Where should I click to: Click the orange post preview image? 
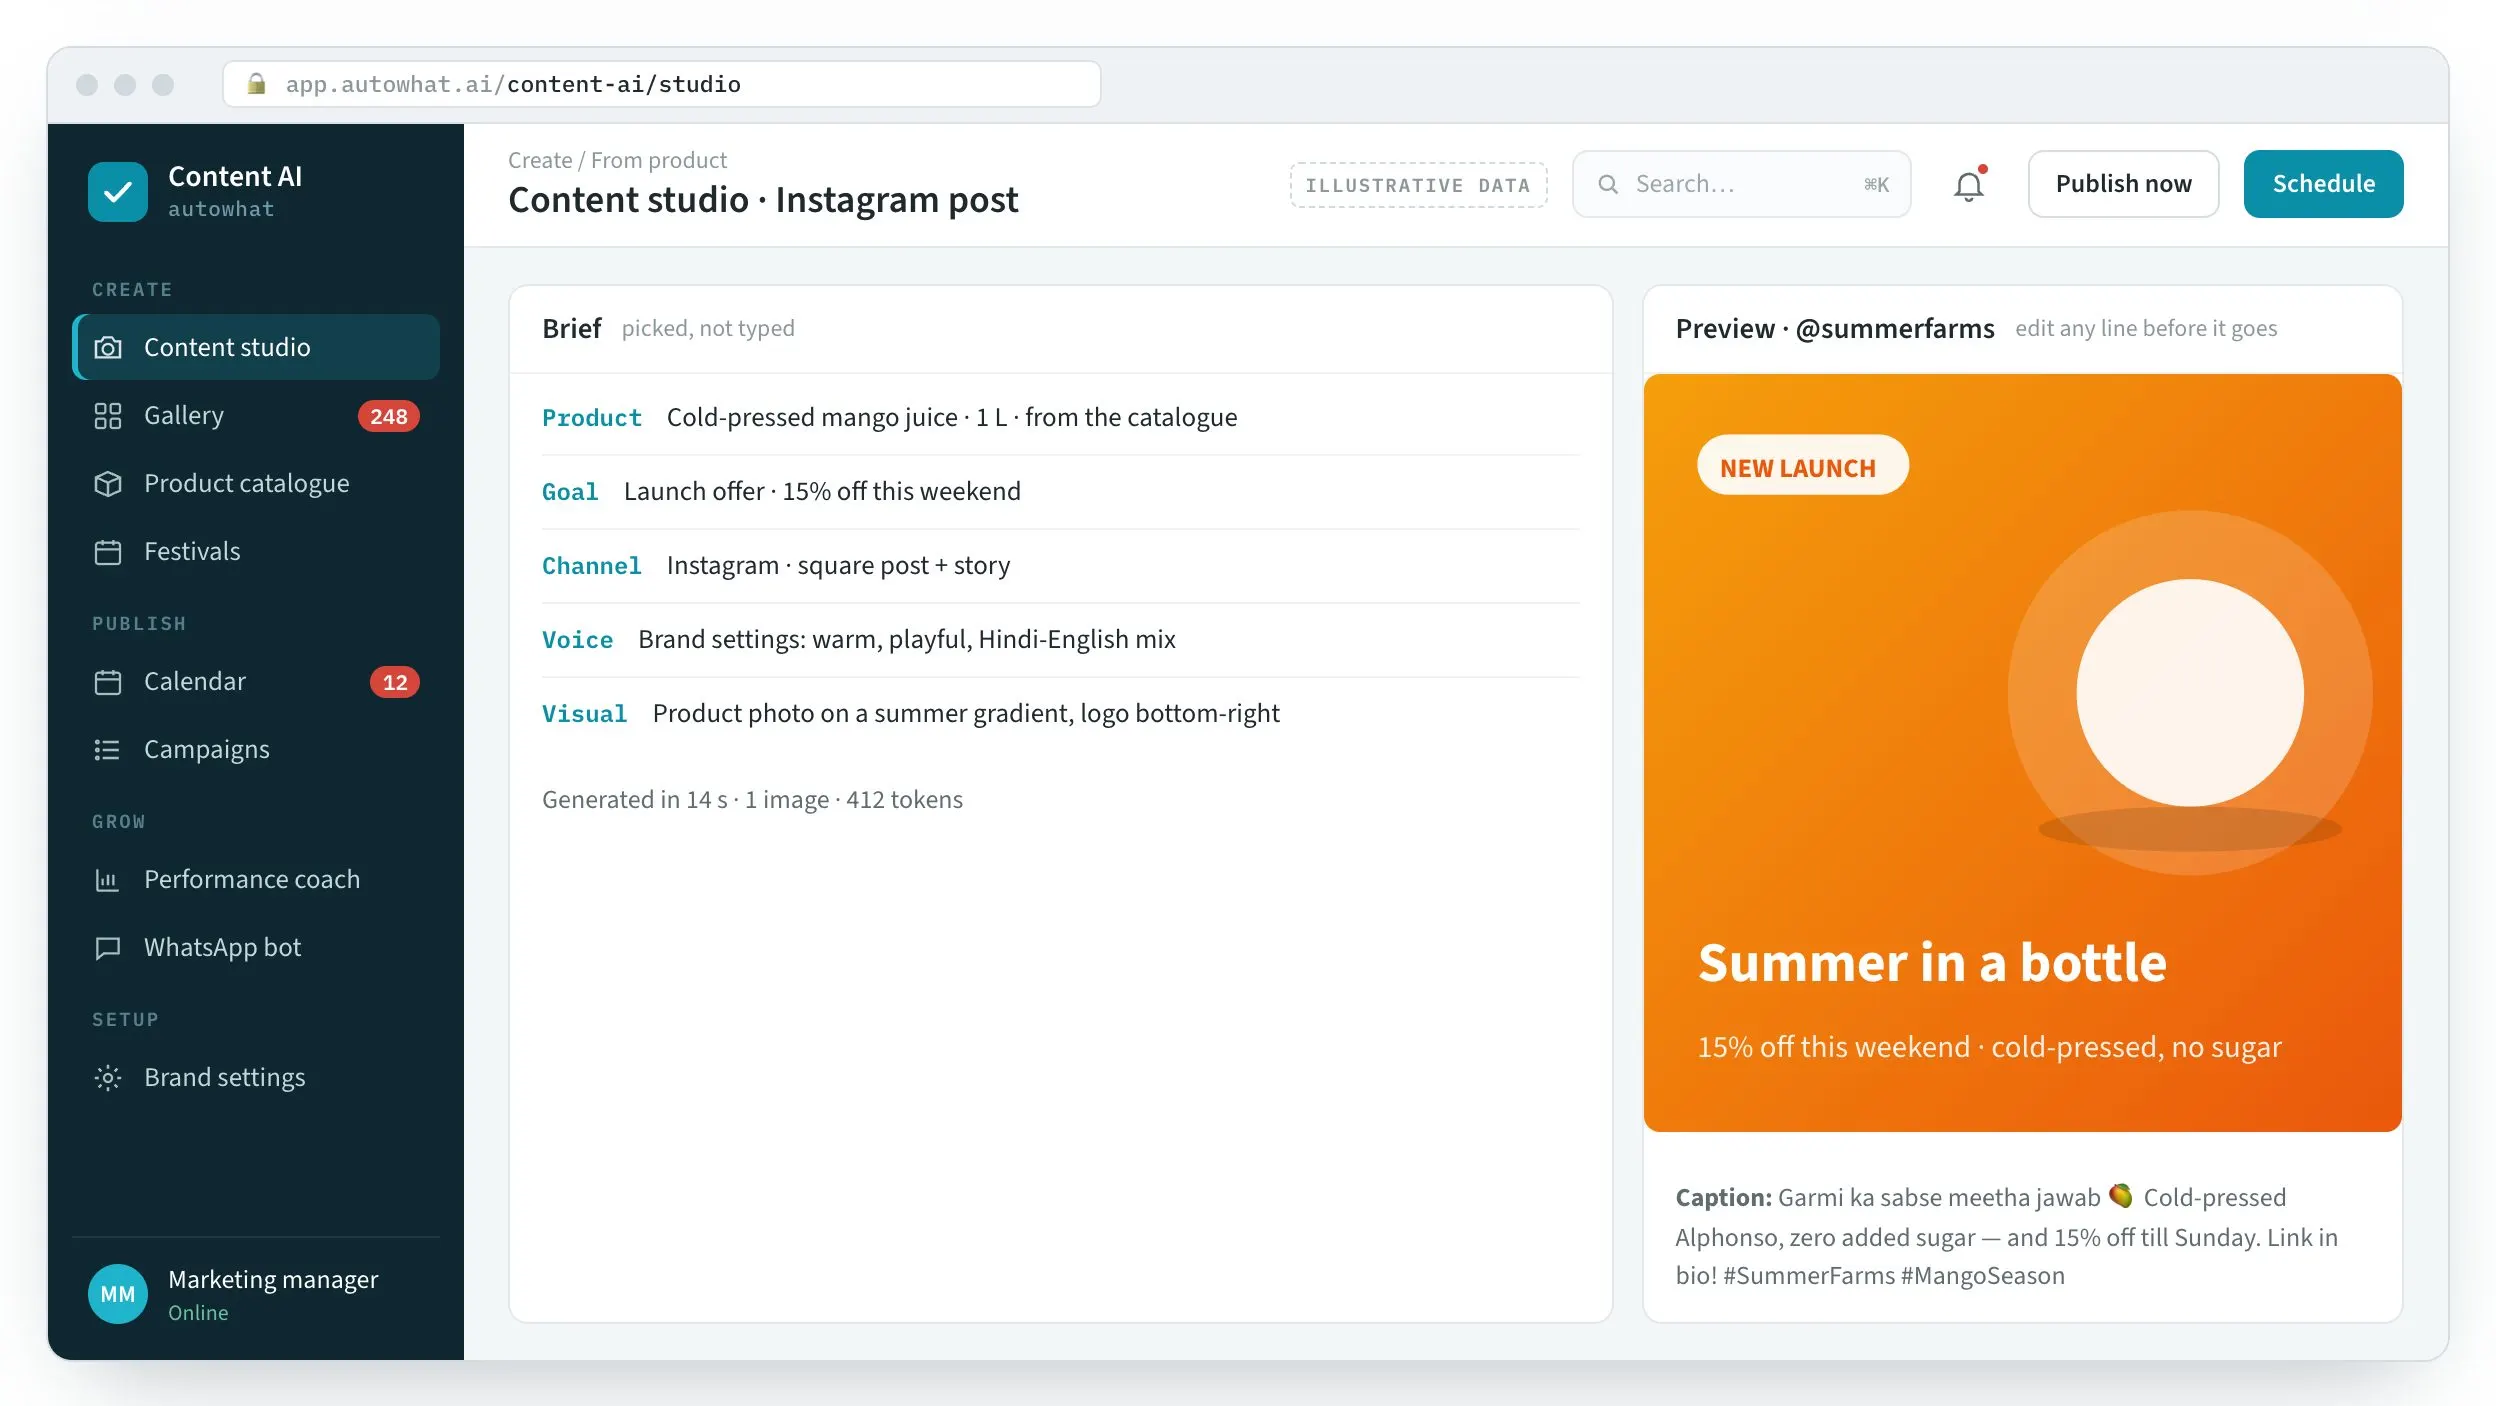coord(2022,753)
